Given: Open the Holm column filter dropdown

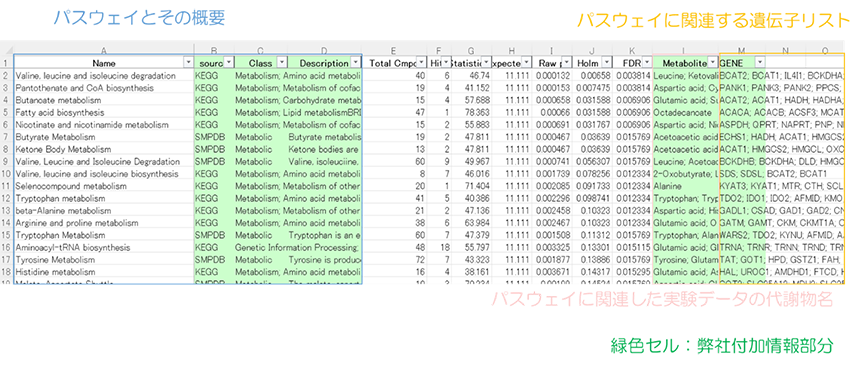Looking at the screenshot, I should 606,62.
